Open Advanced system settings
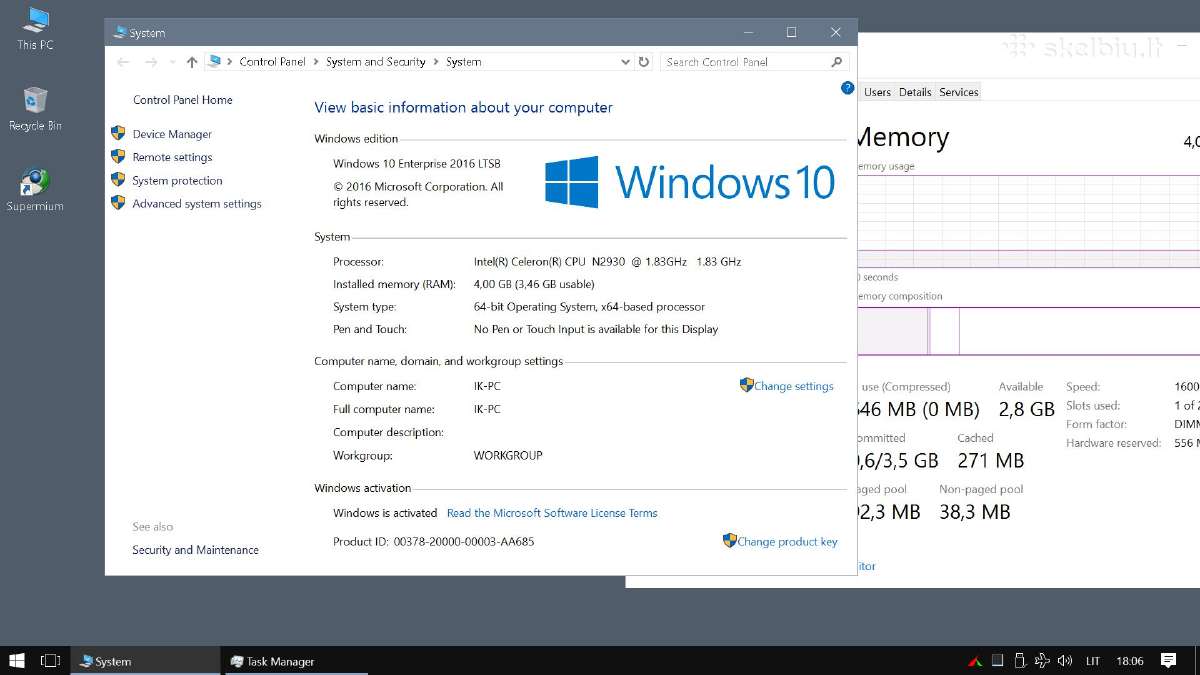This screenshot has height=675, width=1200. pyautogui.click(x=197, y=204)
